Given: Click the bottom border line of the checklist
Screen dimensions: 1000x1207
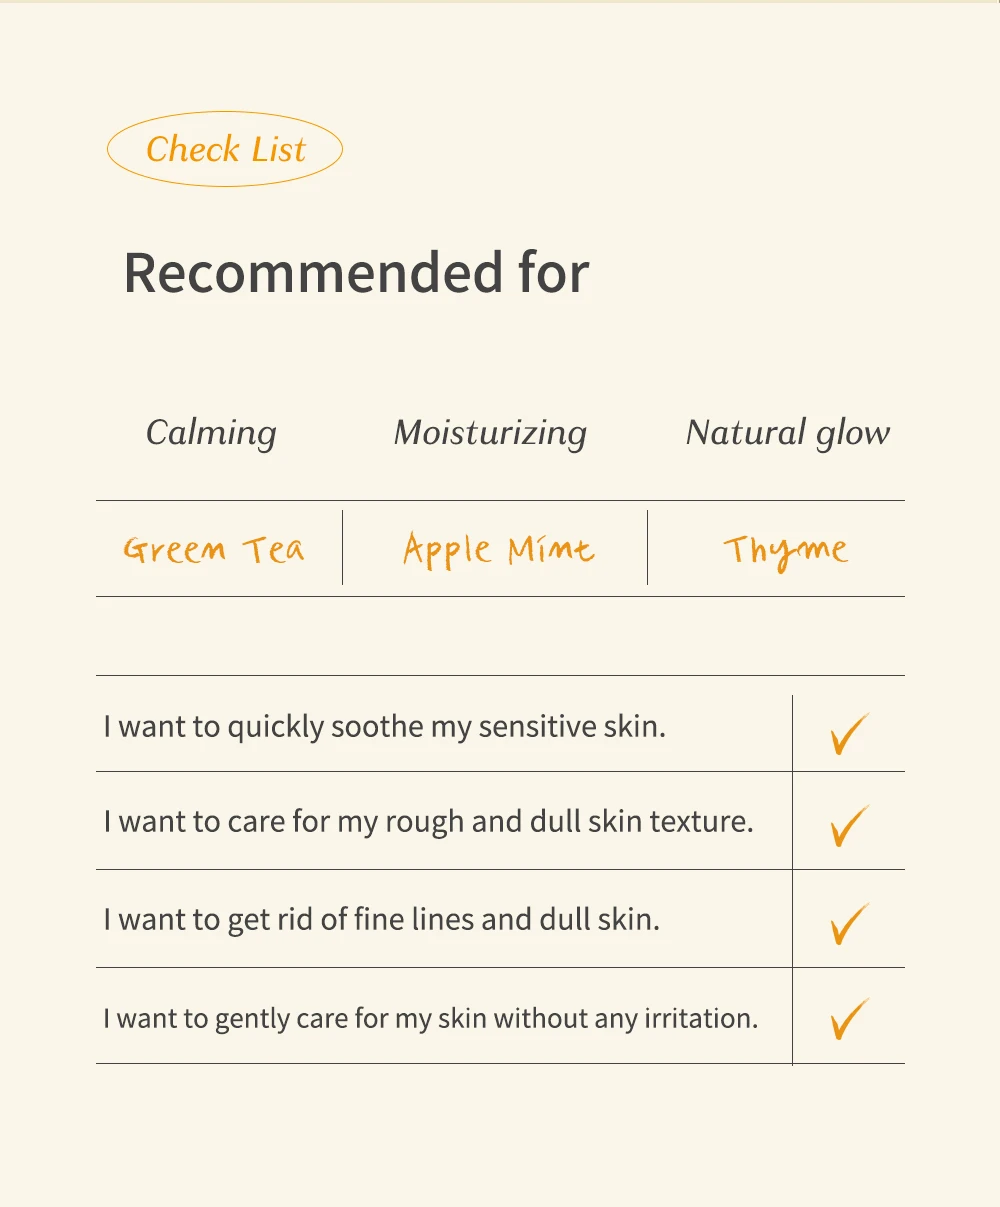Looking at the screenshot, I should 500,1063.
